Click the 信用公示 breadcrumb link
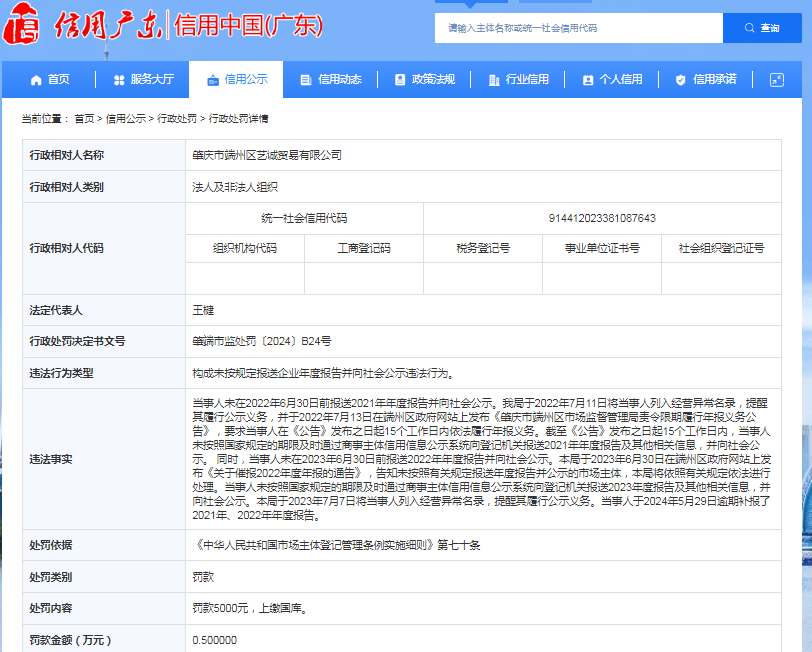This screenshot has height=652, width=812. (x=126, y=119)
